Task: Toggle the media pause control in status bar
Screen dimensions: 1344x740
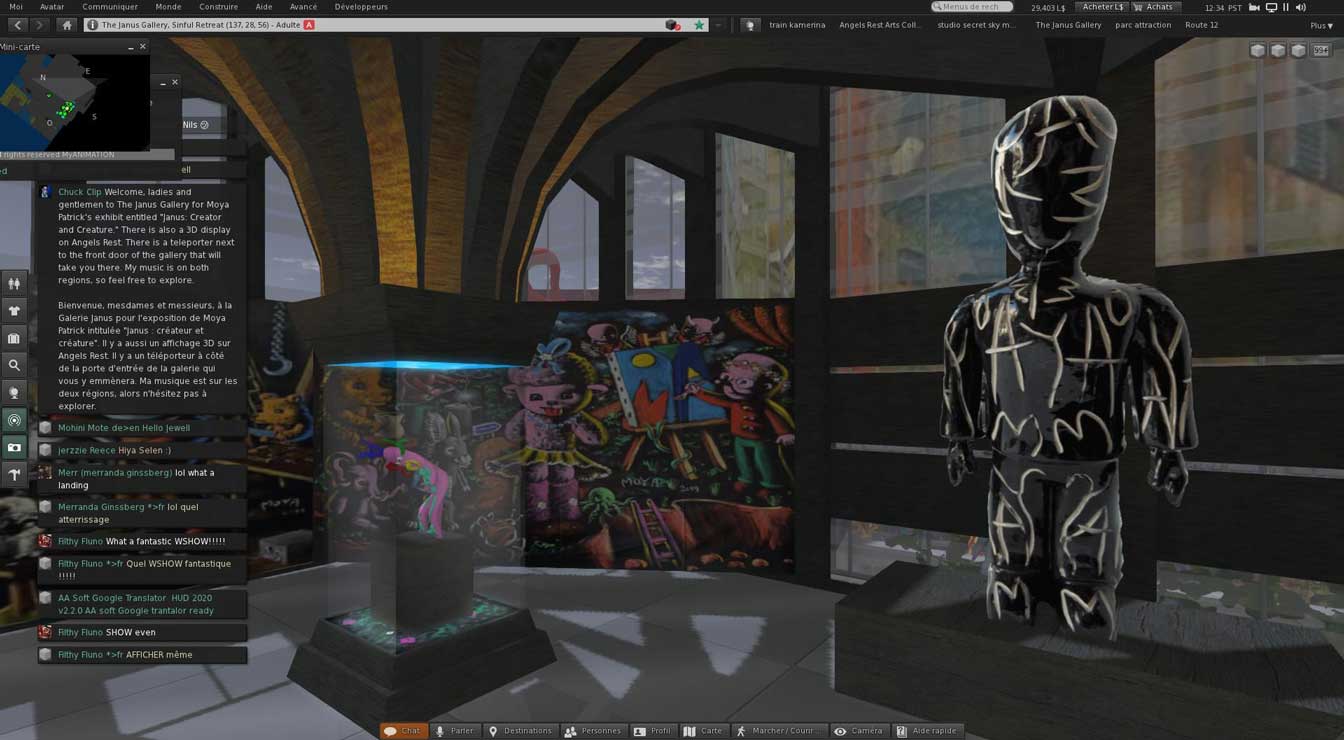Action: pyautogui.click(x=1286, y=7)
